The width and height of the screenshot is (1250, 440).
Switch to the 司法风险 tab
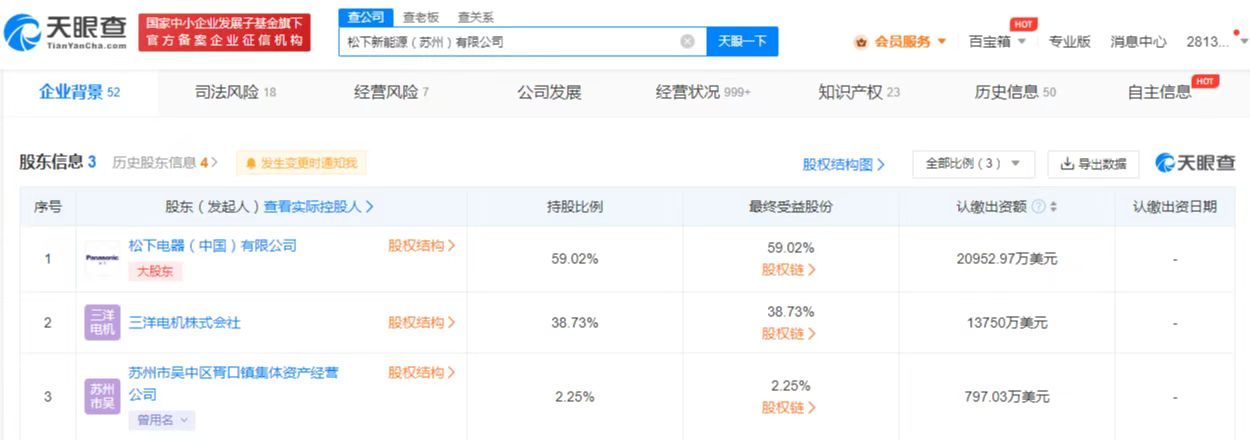pos(235,92)
